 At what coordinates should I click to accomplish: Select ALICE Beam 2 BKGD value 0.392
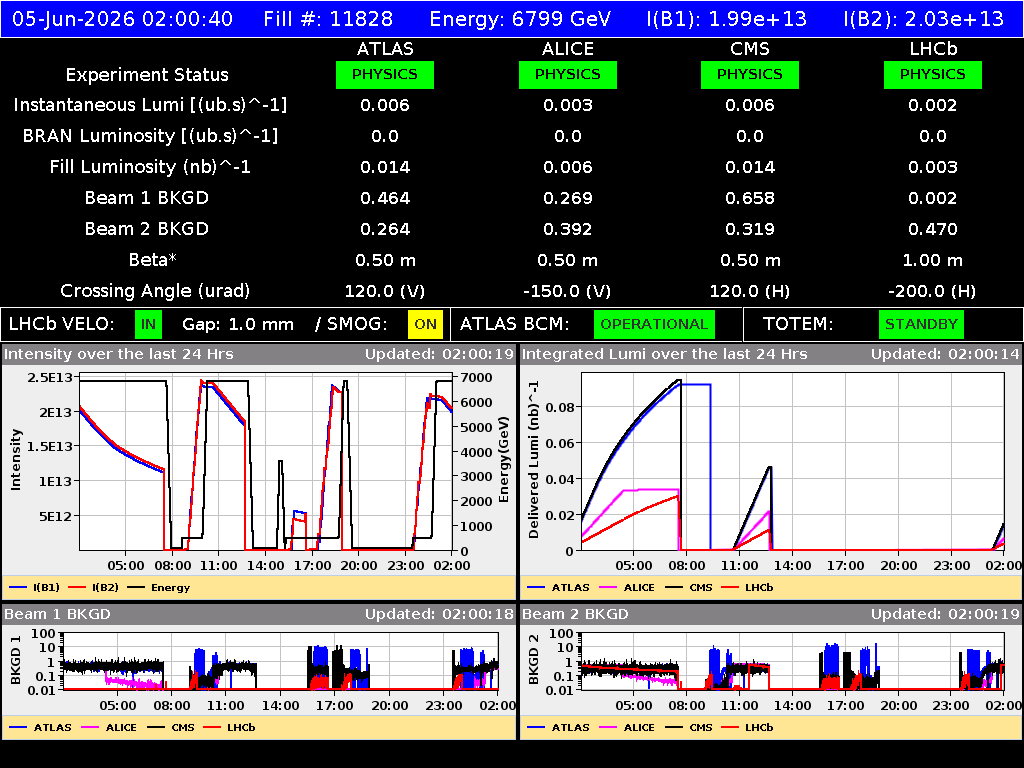click(568, 229)
